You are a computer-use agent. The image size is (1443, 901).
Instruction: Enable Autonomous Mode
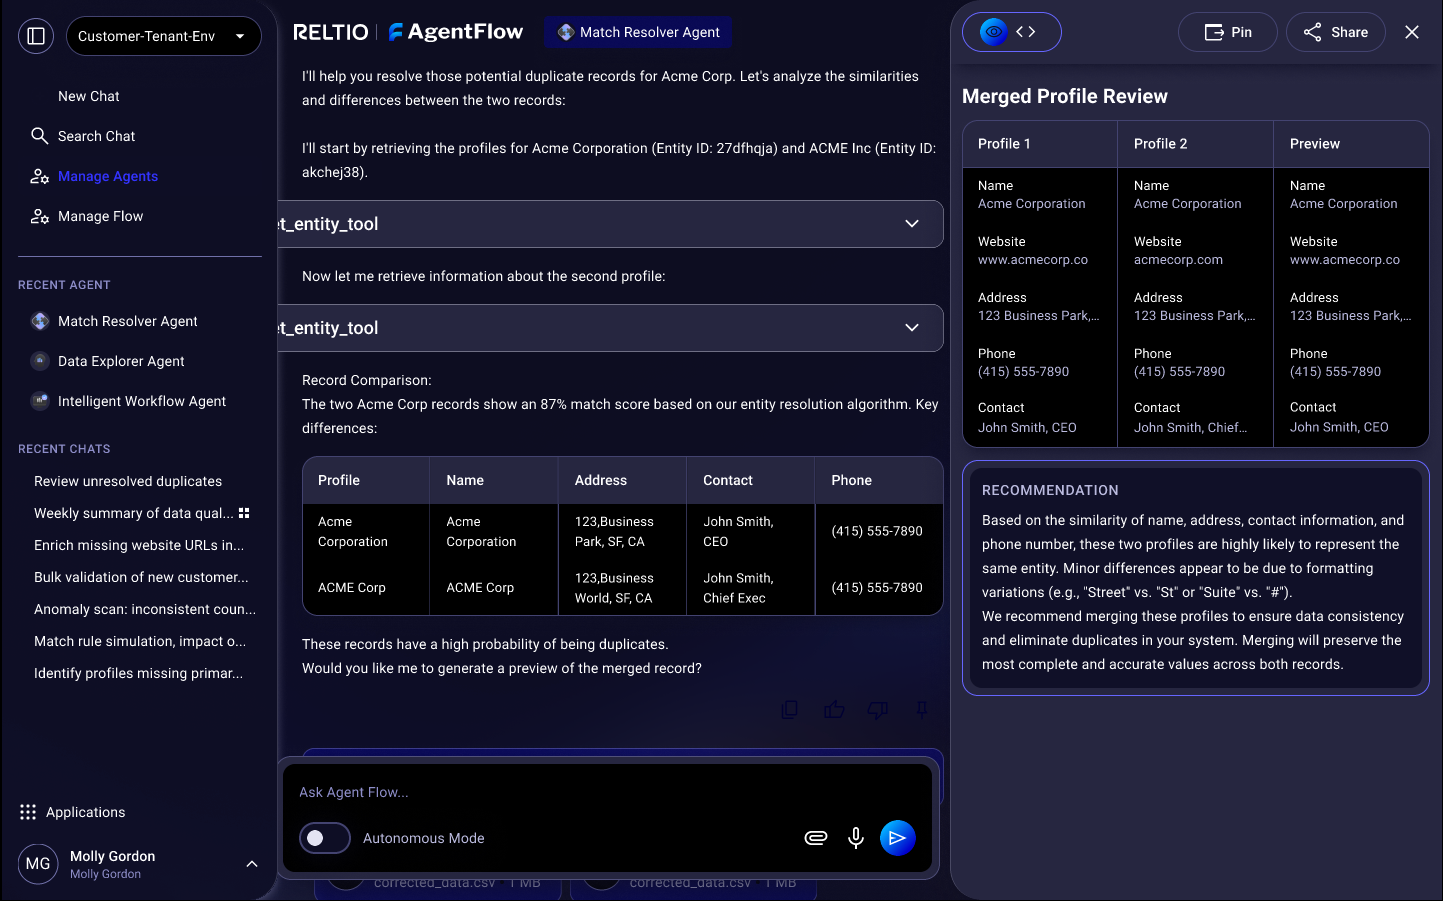coord(324,838)
